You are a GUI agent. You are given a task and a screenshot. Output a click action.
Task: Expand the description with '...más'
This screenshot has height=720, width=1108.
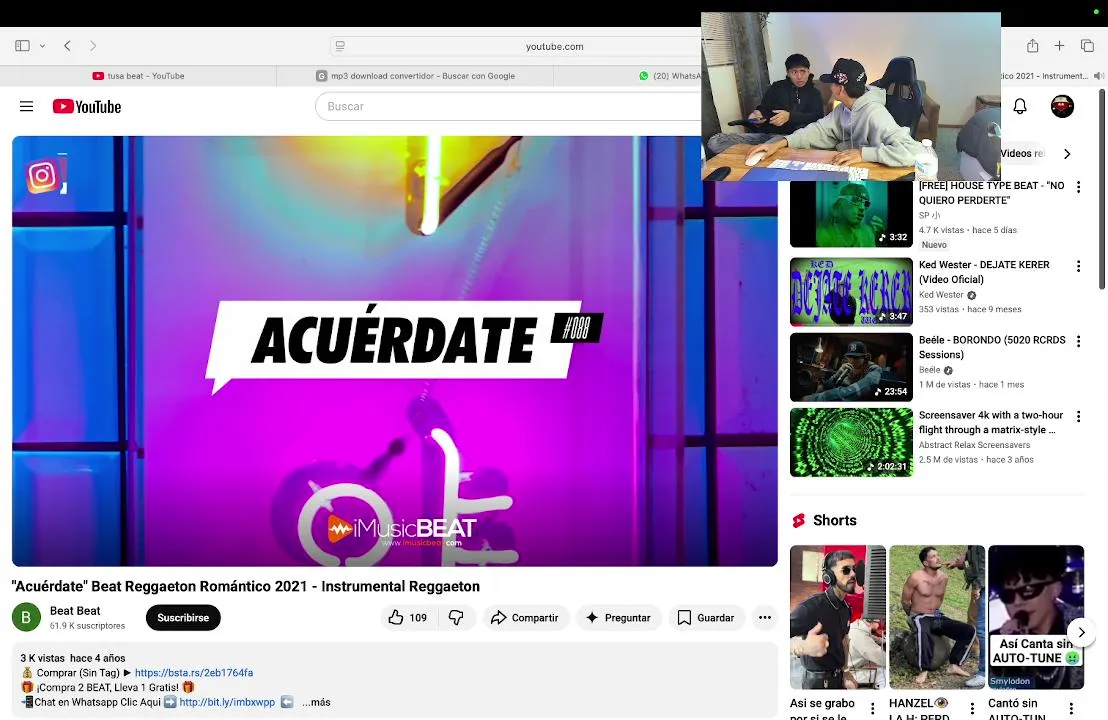click(316, 702)
